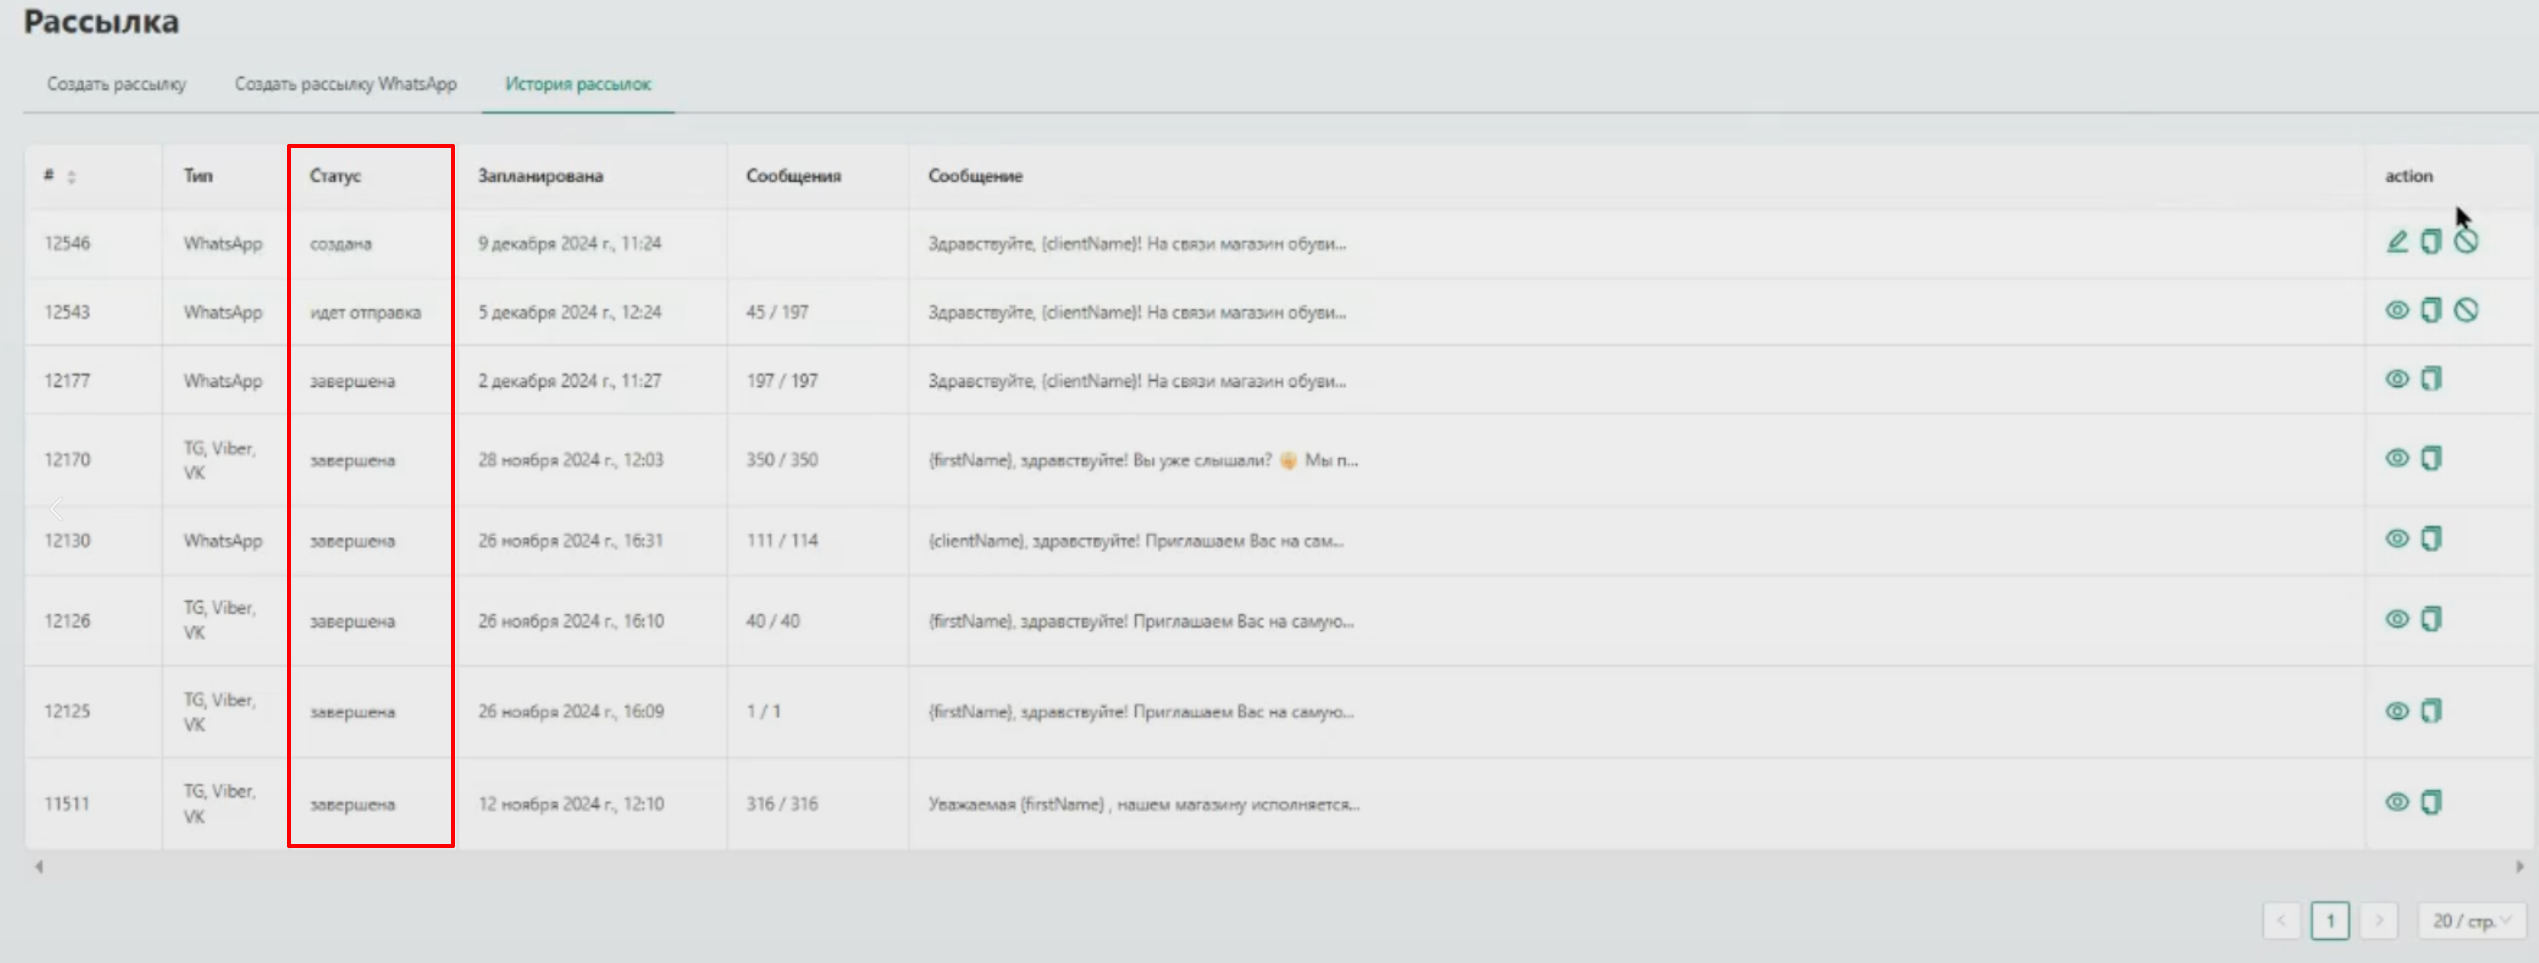
Task: Click the '111 / 114' messages count
Action: [x=782, y=541]
